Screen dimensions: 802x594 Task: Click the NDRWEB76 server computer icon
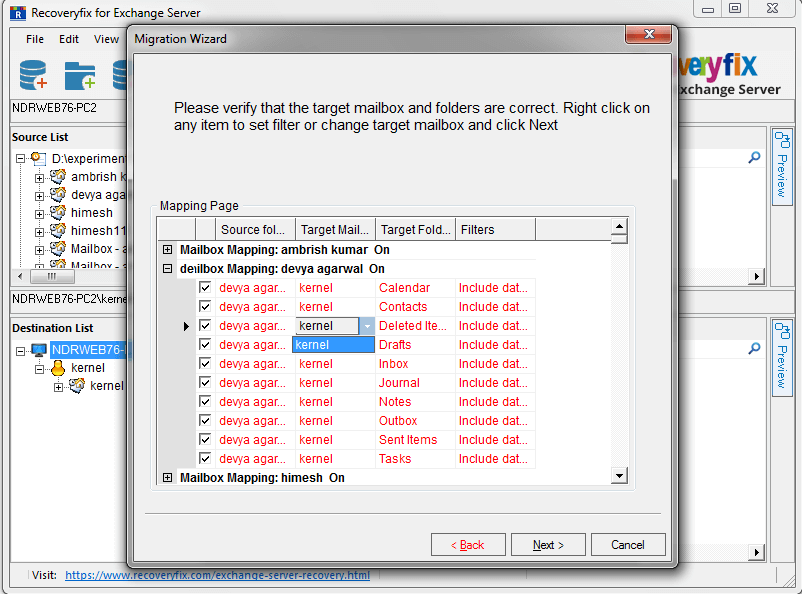(x=39, y=350)
